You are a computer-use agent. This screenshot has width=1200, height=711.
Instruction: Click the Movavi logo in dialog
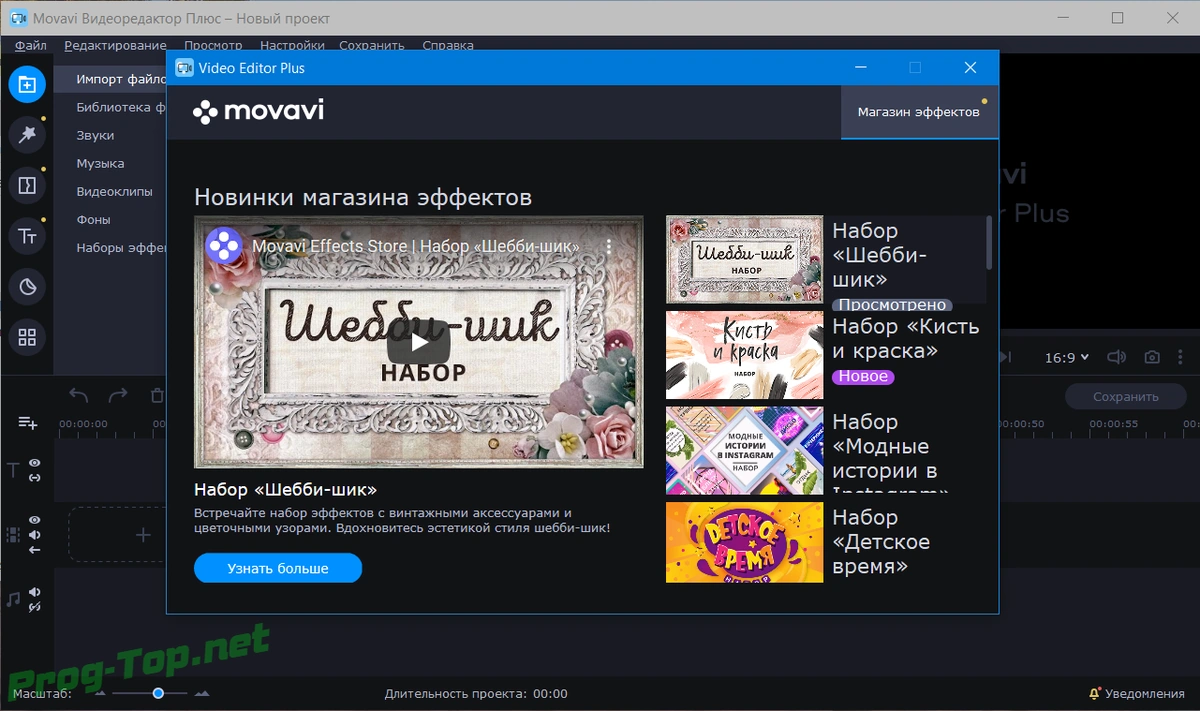[x=258, y=111]
